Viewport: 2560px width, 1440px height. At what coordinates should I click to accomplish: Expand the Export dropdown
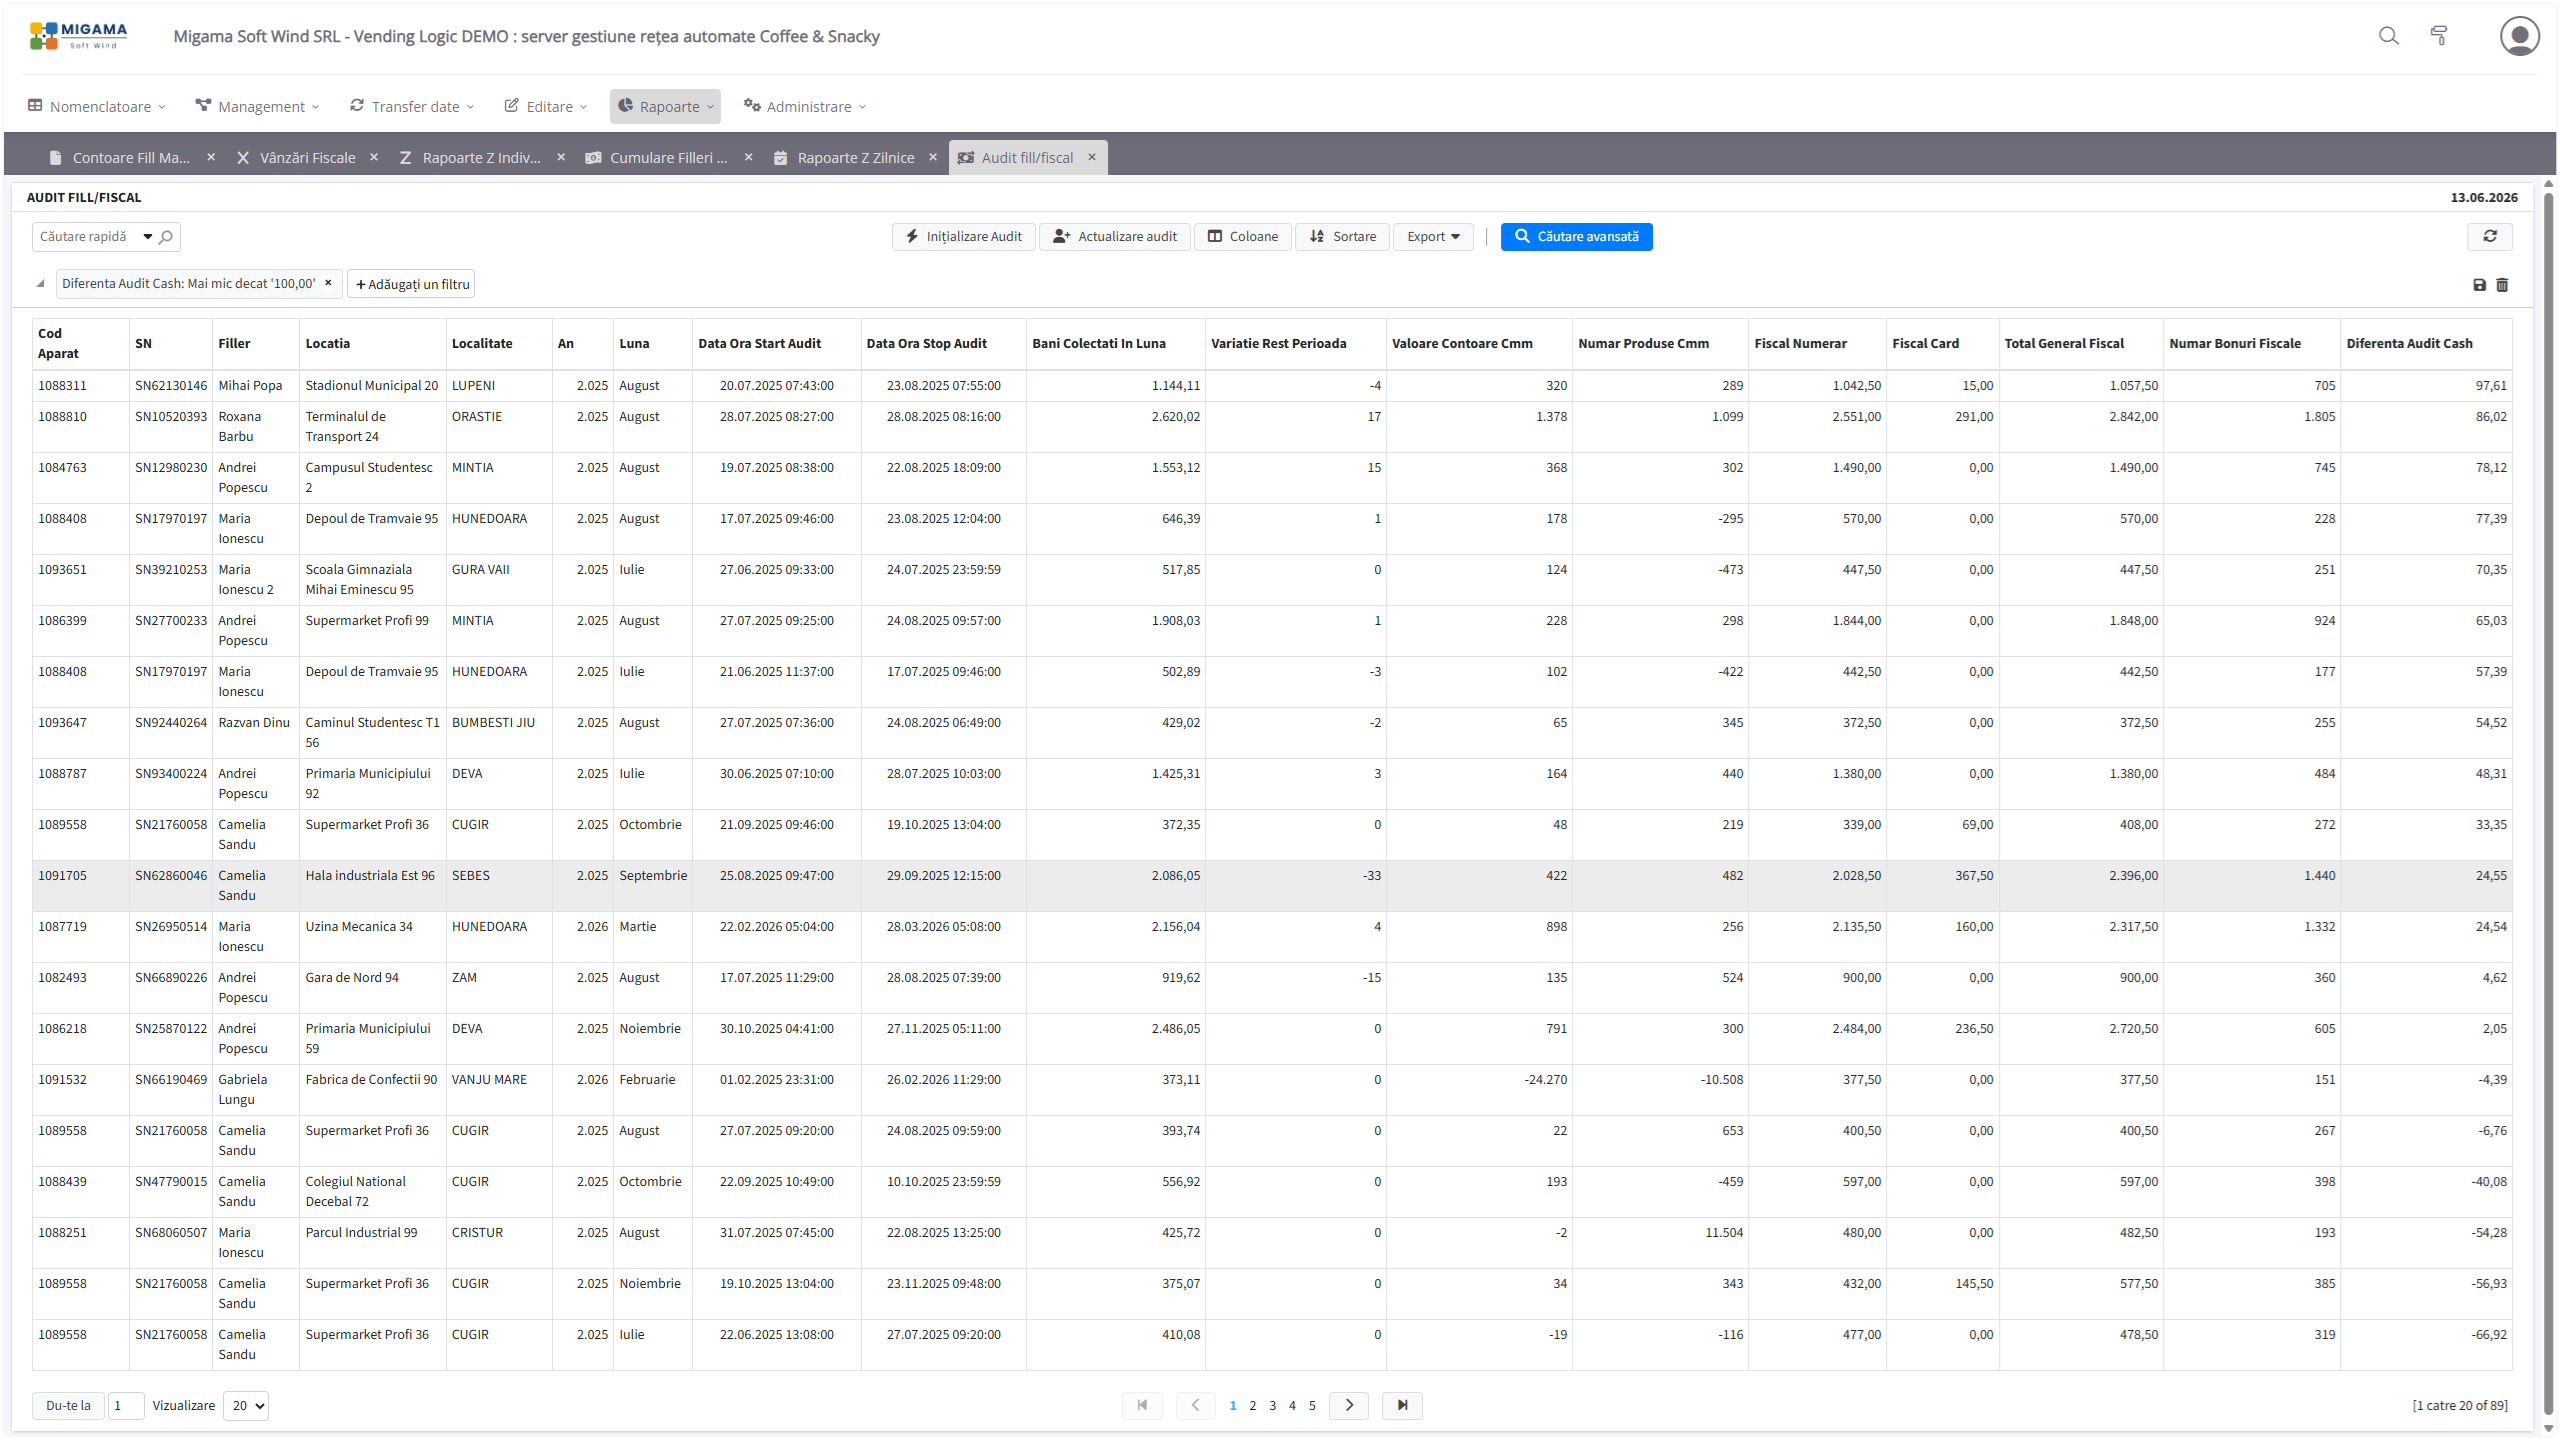1433,236
